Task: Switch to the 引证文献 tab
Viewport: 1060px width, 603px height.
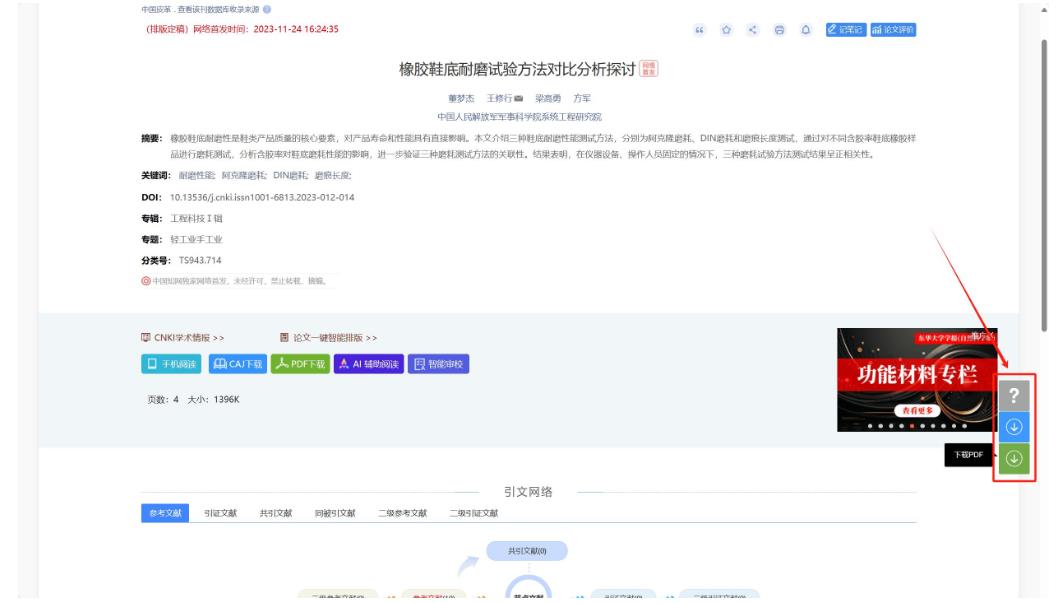Action: [x=217, y=513]
